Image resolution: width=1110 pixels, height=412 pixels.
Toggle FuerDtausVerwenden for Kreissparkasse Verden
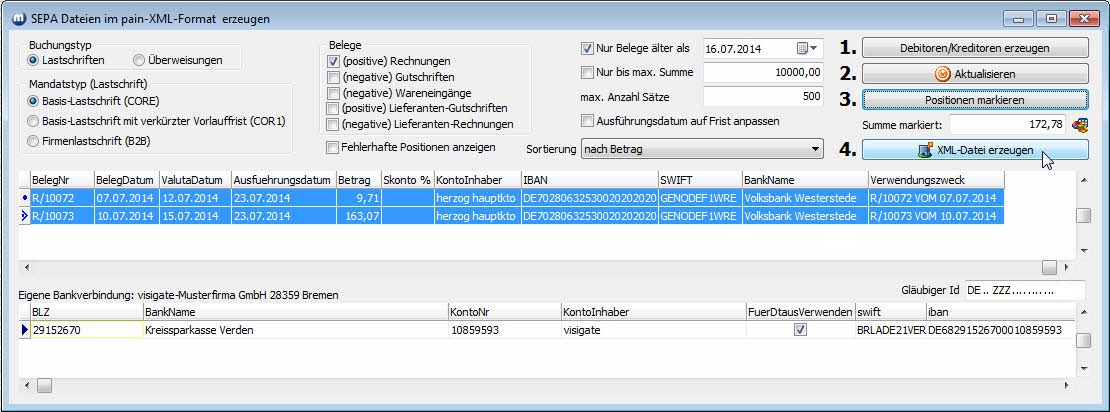(800, 330)
